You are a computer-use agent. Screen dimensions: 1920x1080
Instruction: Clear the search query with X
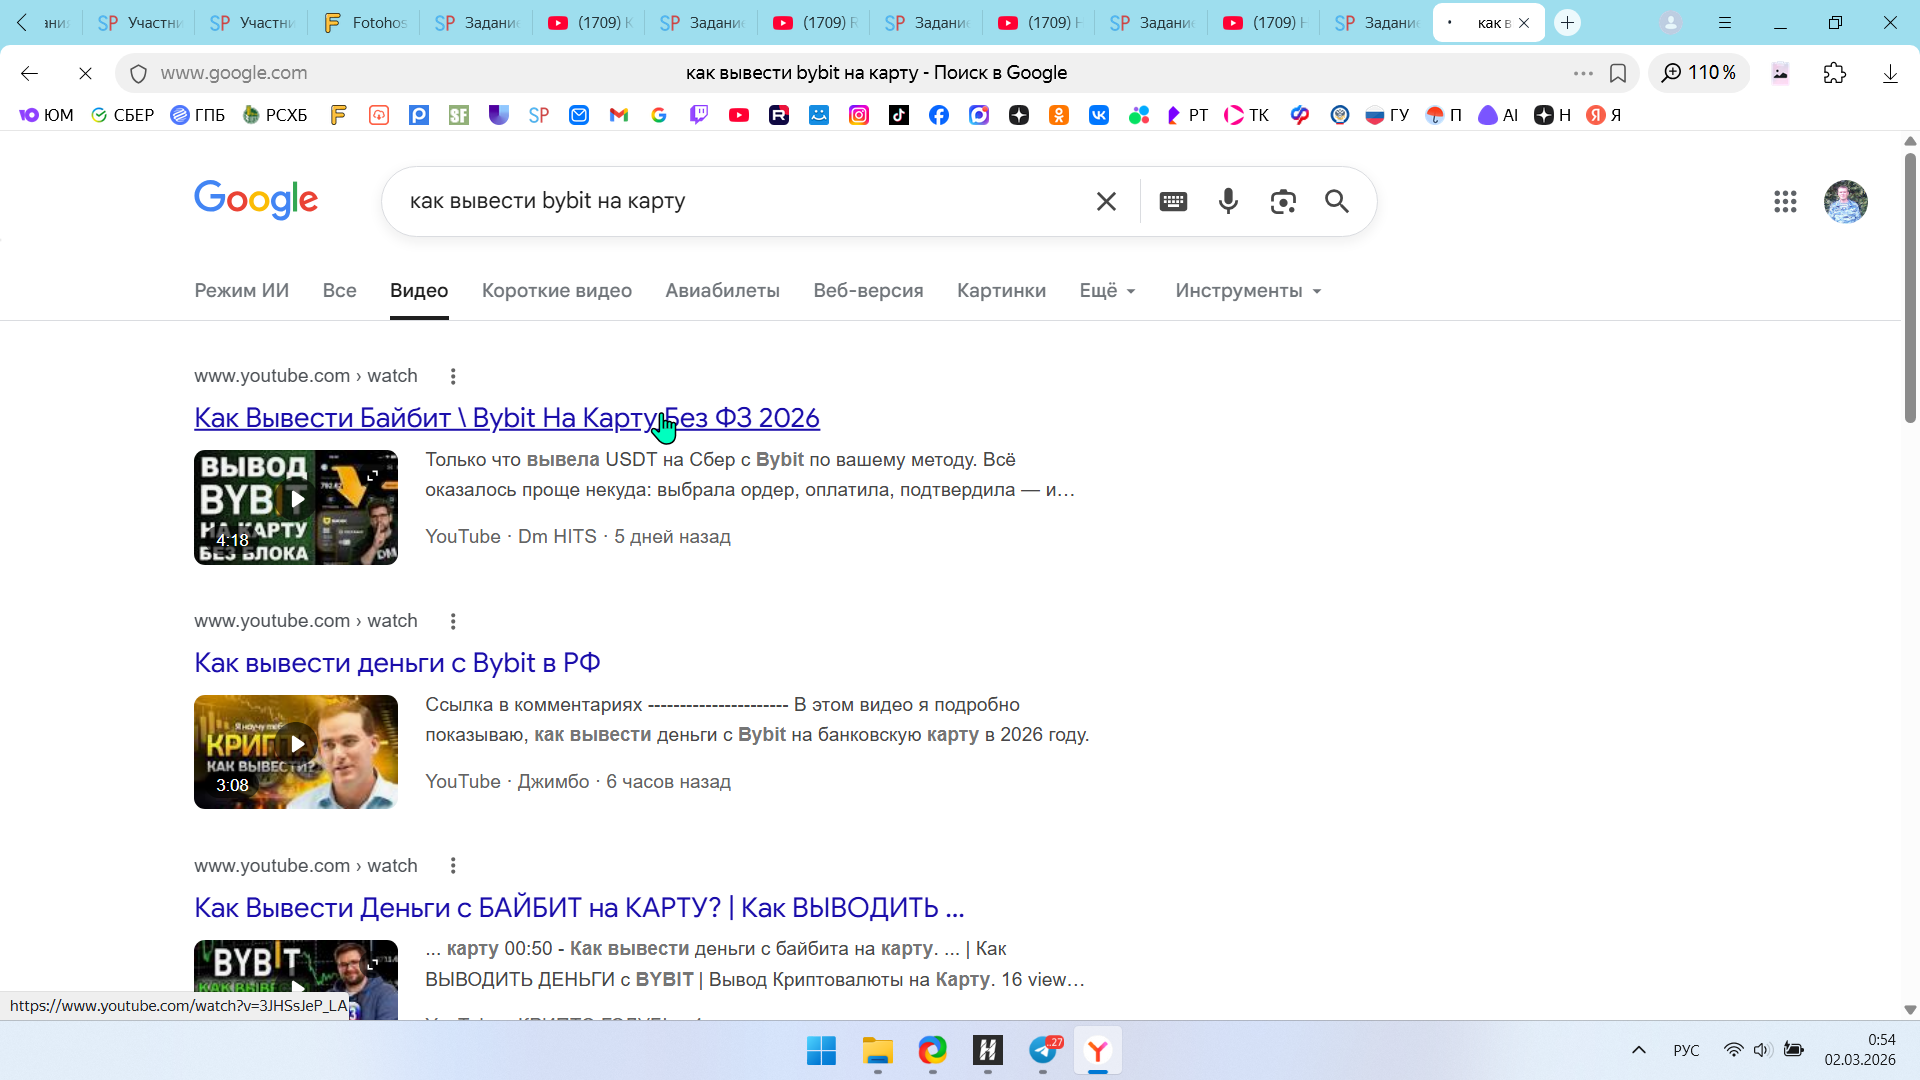click(1106, 201)
